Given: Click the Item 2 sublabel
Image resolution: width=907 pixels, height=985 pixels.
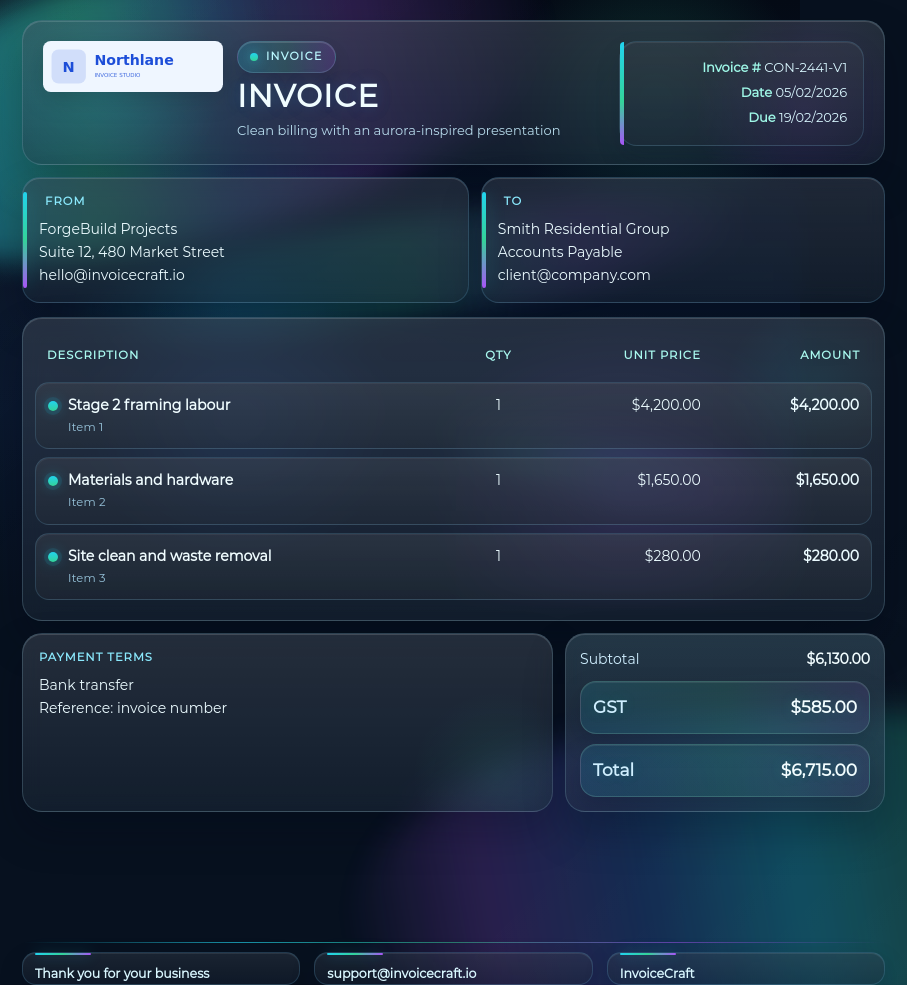Looking at the screenshot, I should tap(87, 503).
